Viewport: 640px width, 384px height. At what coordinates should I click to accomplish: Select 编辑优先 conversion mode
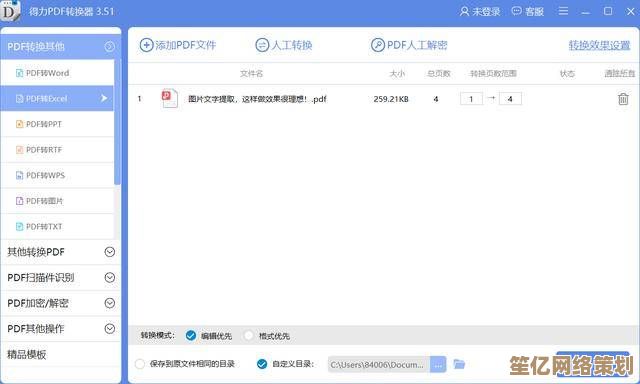[x=191, y=335]
